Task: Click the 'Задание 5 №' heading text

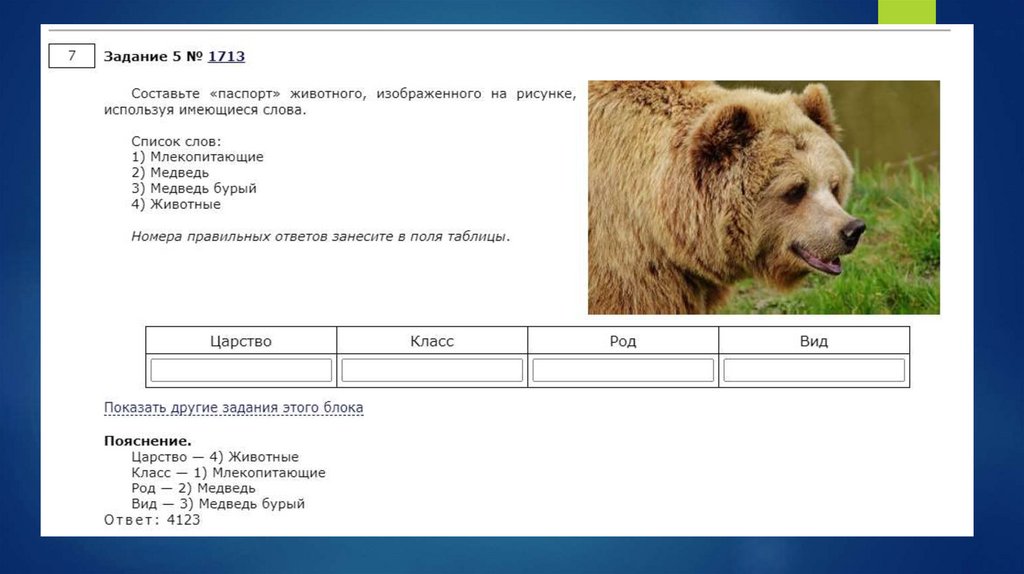Action: 153,57
